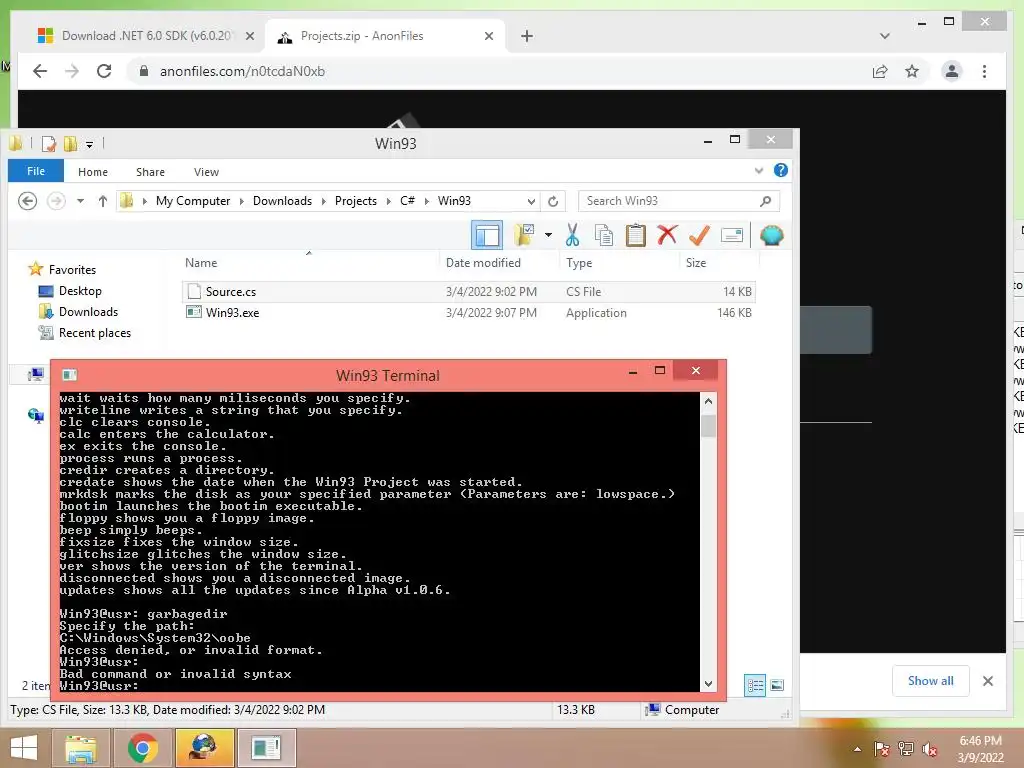1024x768 pixels.
Task: Open dropdown arrow beside folder options icon
Action: [x=548, y=235]
